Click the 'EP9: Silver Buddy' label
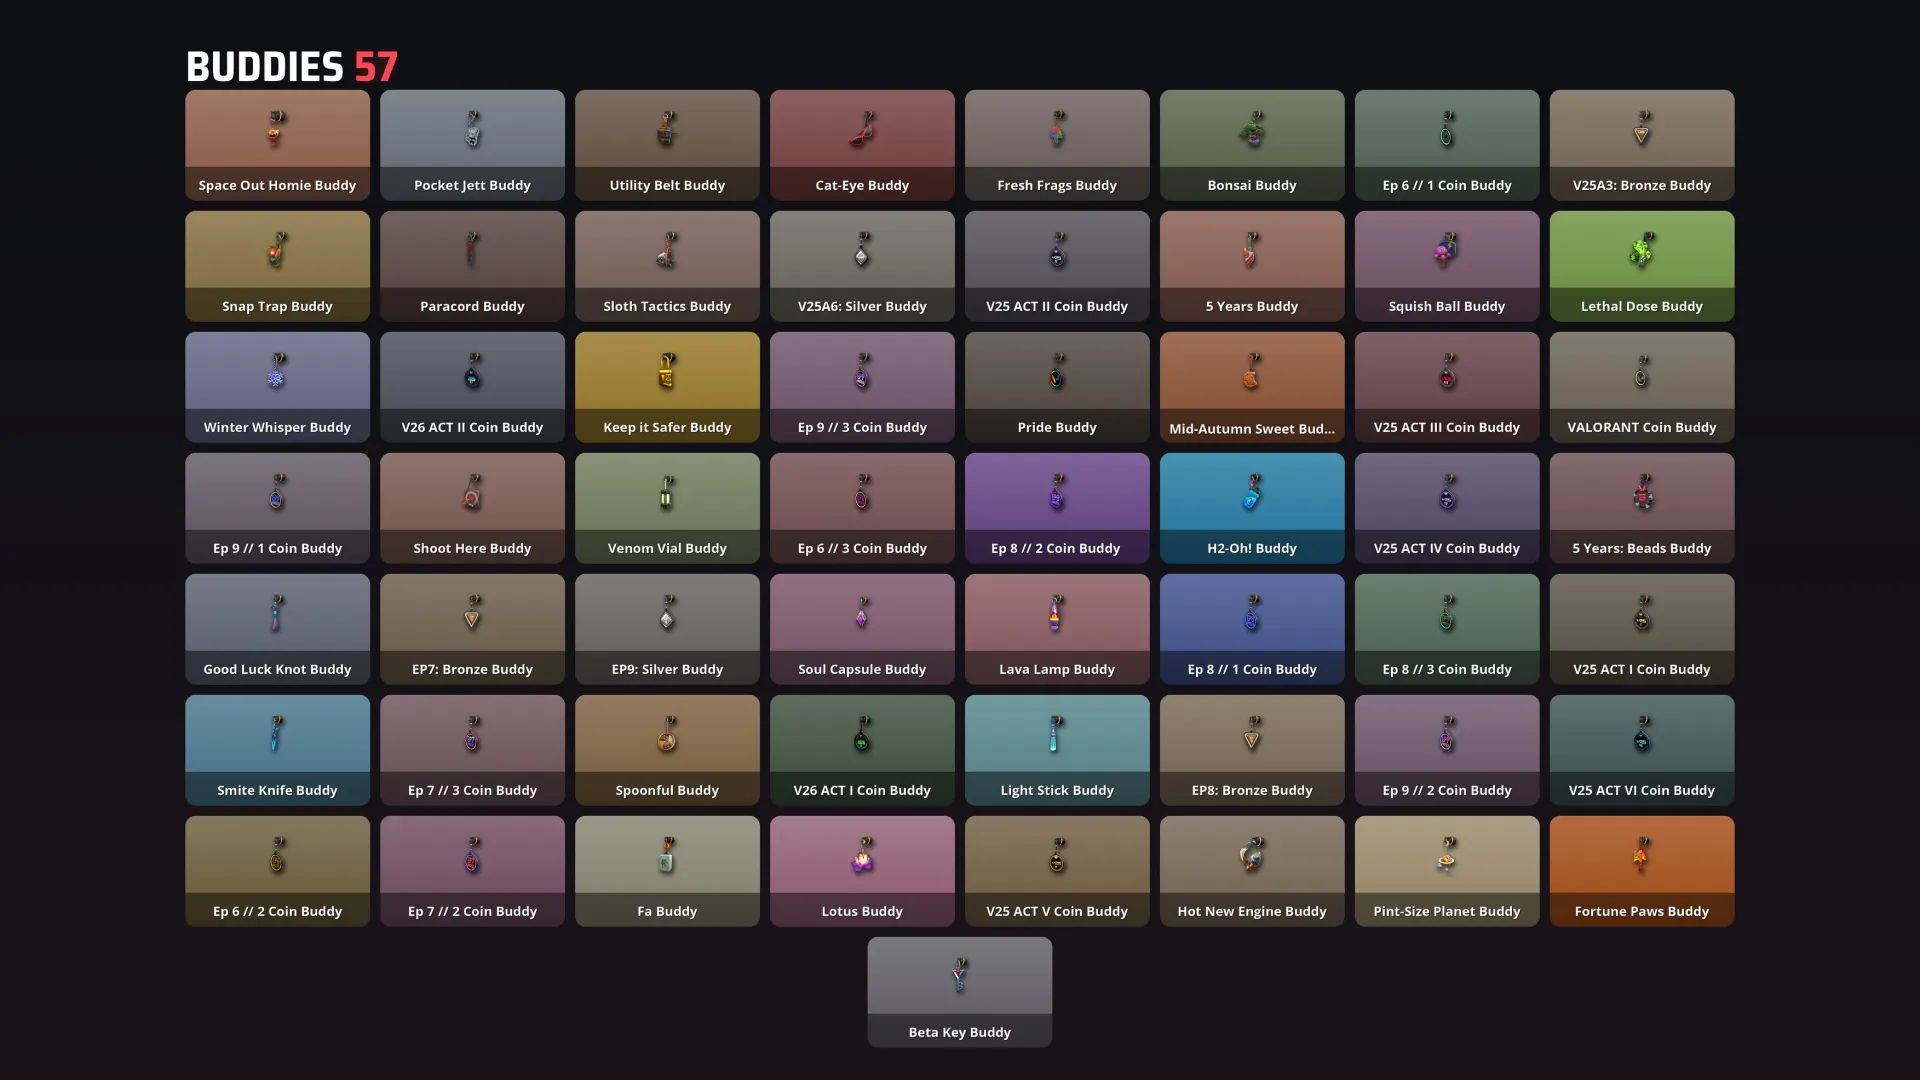1920x1080 pixels. 667,669
